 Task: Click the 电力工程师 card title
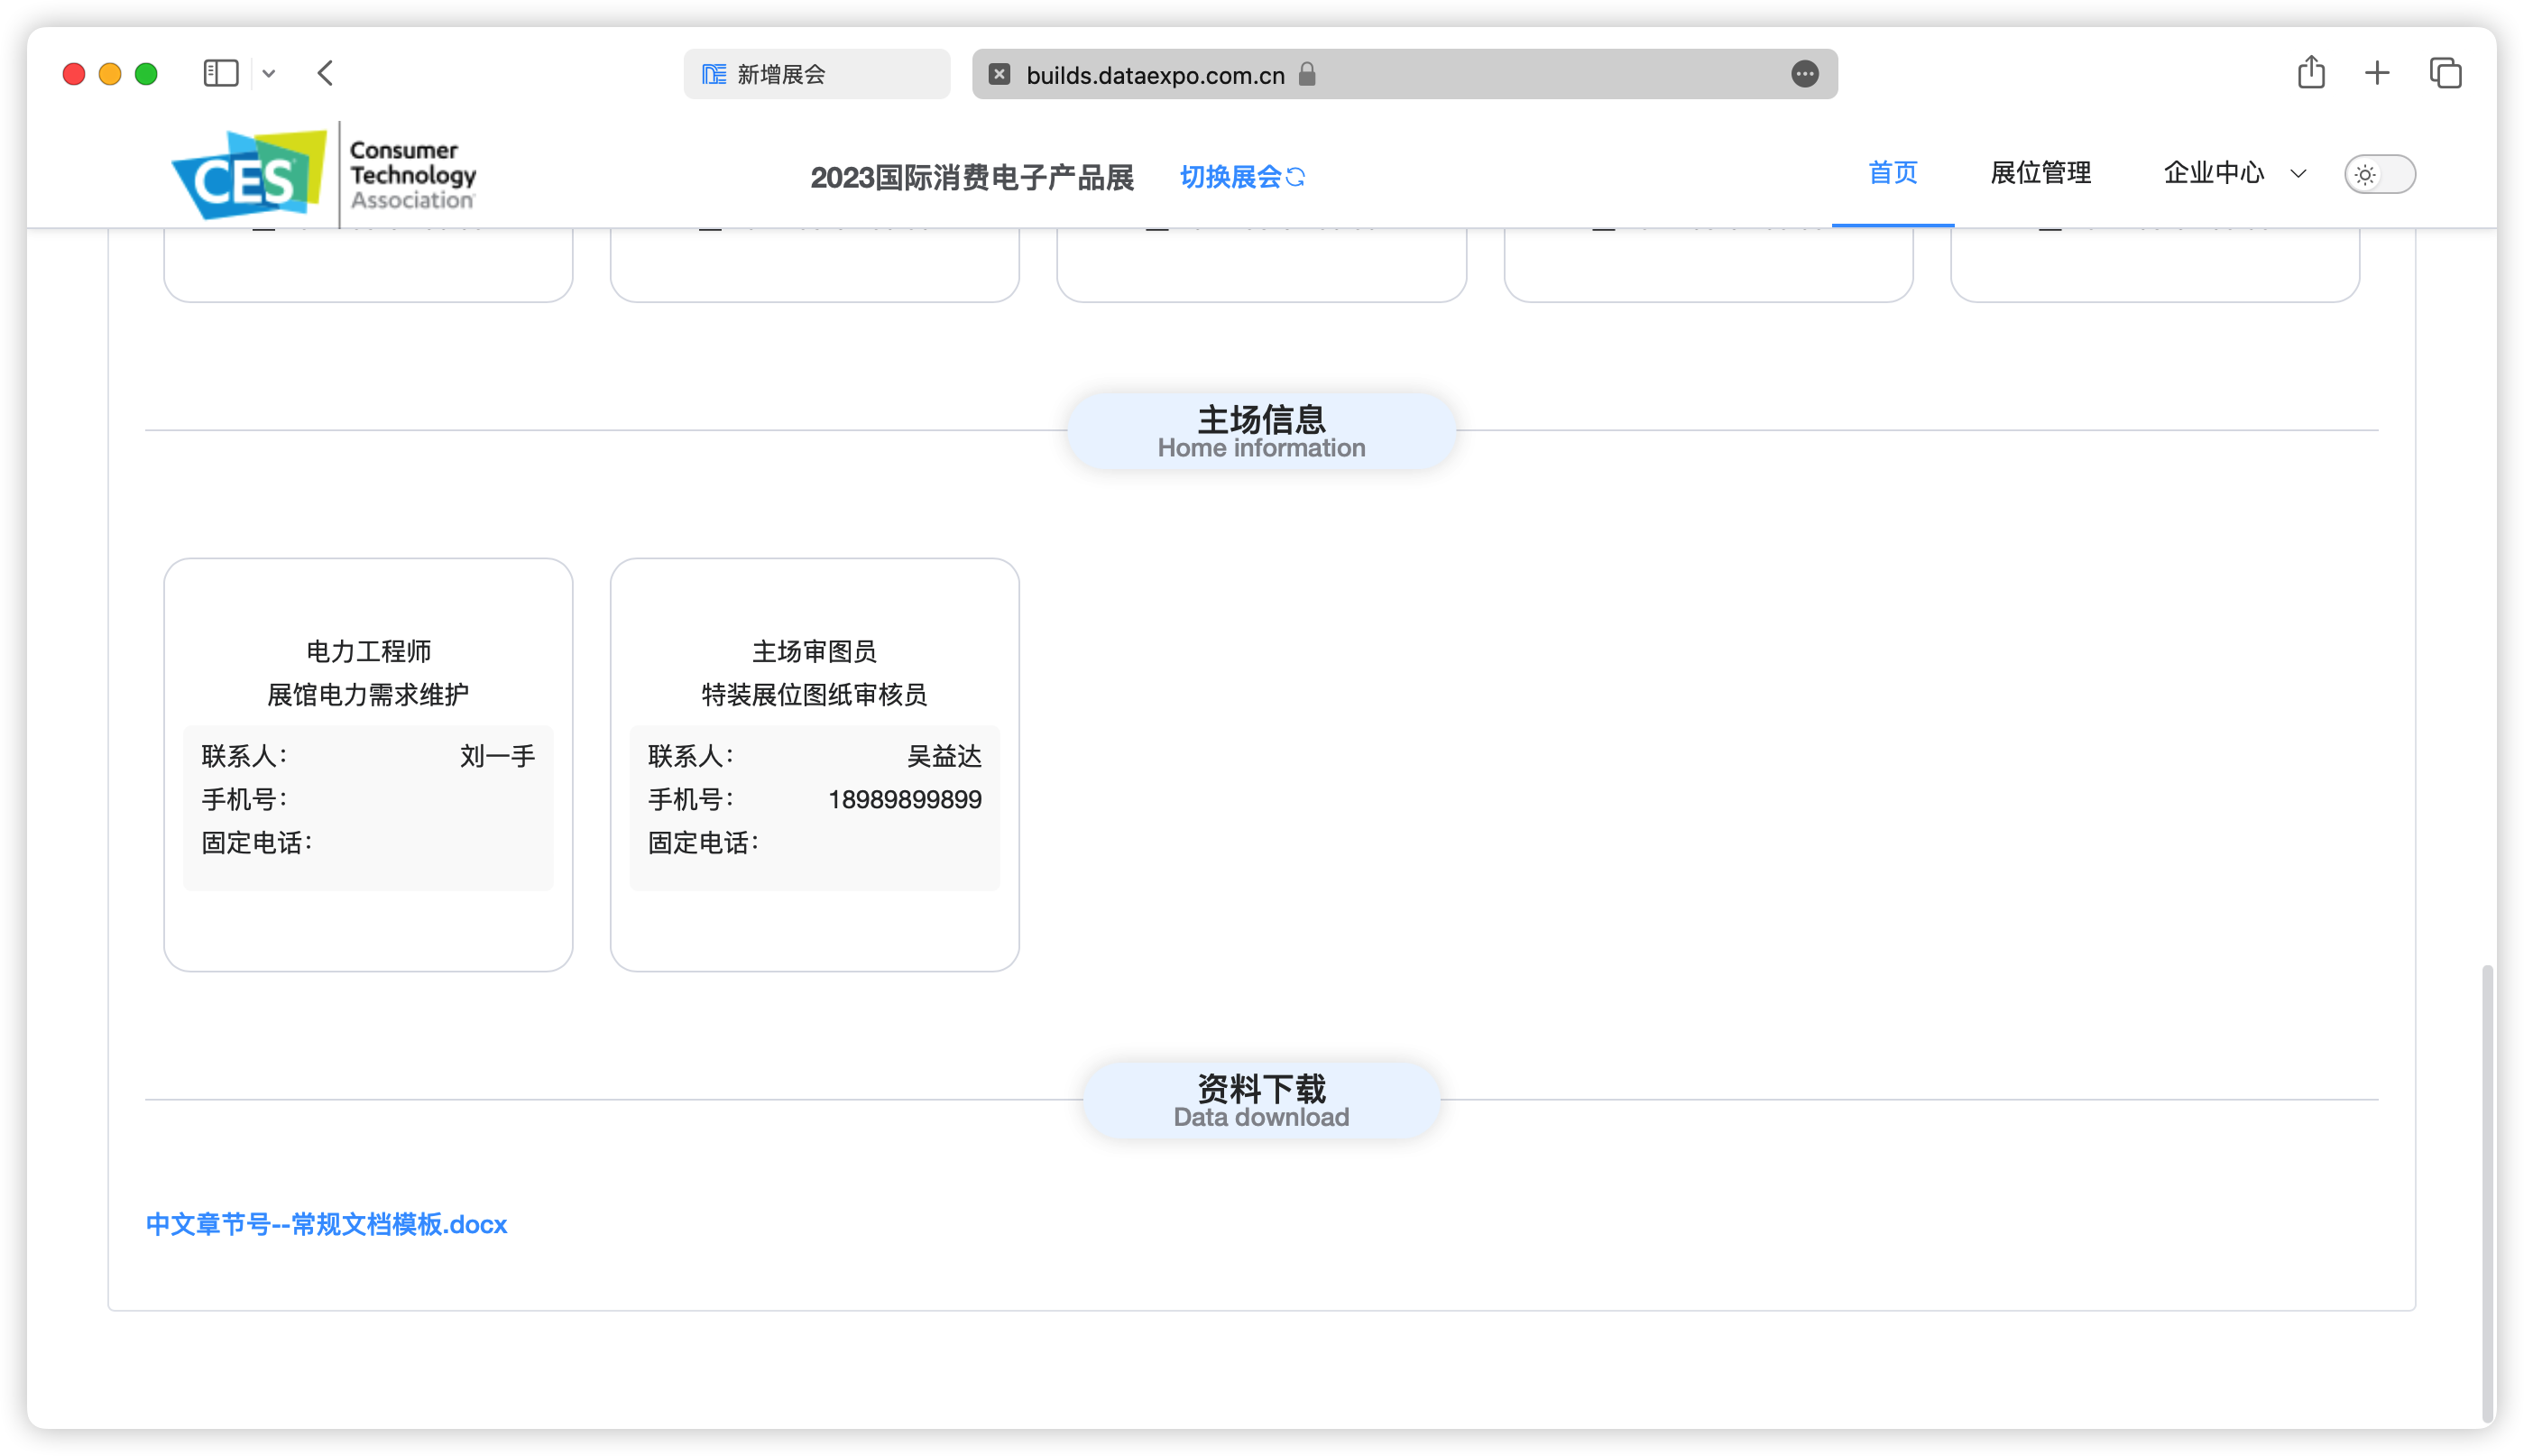click(368, 651)
